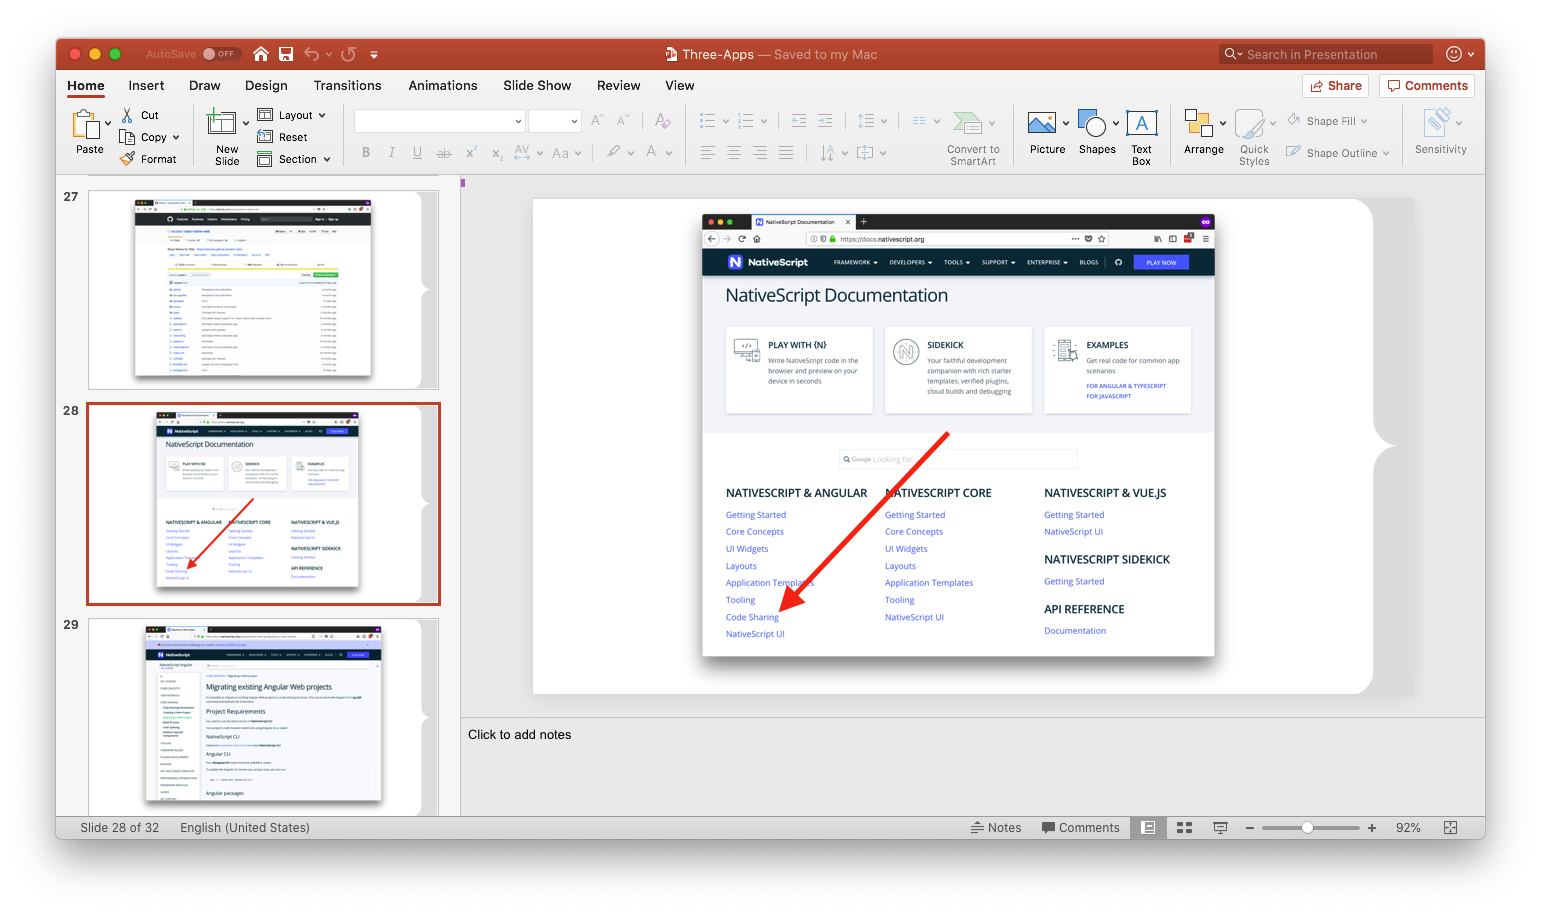The width and height of the screenshot is (1541, 913).
Task: Switch to Slide Sorter view
Action: coord(1185,828)
